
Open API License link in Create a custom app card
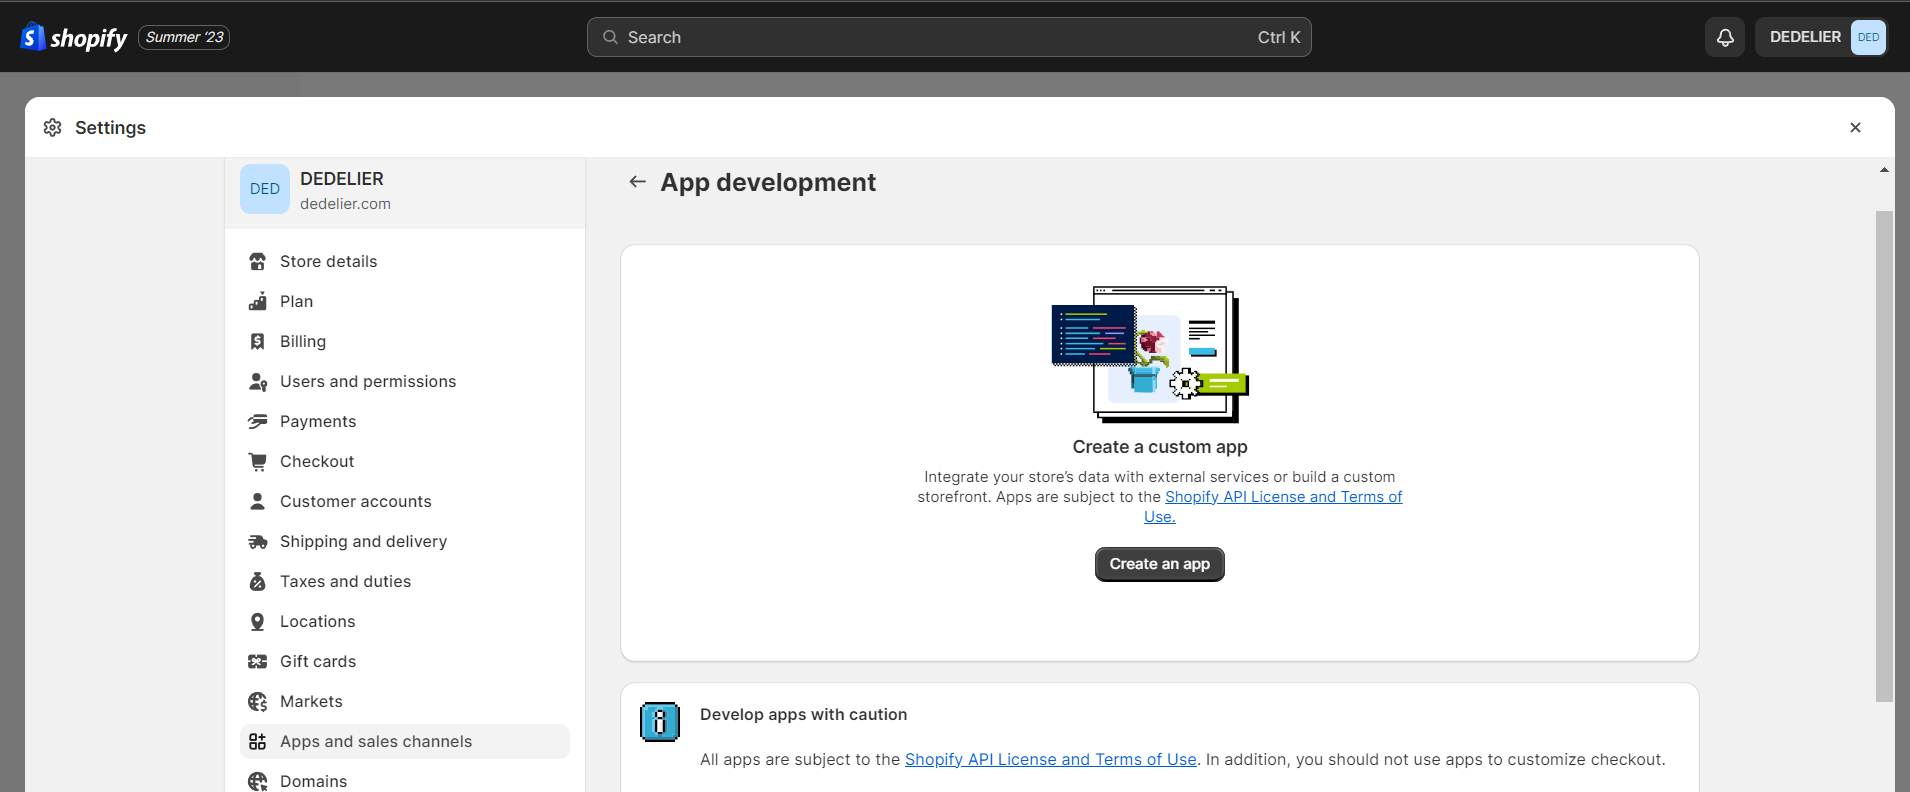coord(1283,497)
